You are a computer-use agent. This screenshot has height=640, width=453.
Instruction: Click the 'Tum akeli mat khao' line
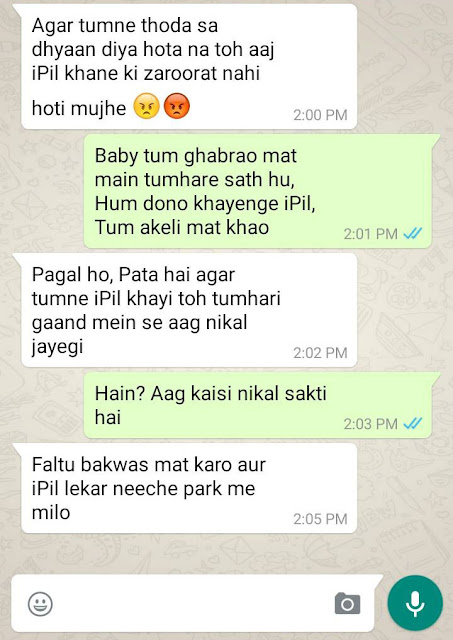coord(182,227)
